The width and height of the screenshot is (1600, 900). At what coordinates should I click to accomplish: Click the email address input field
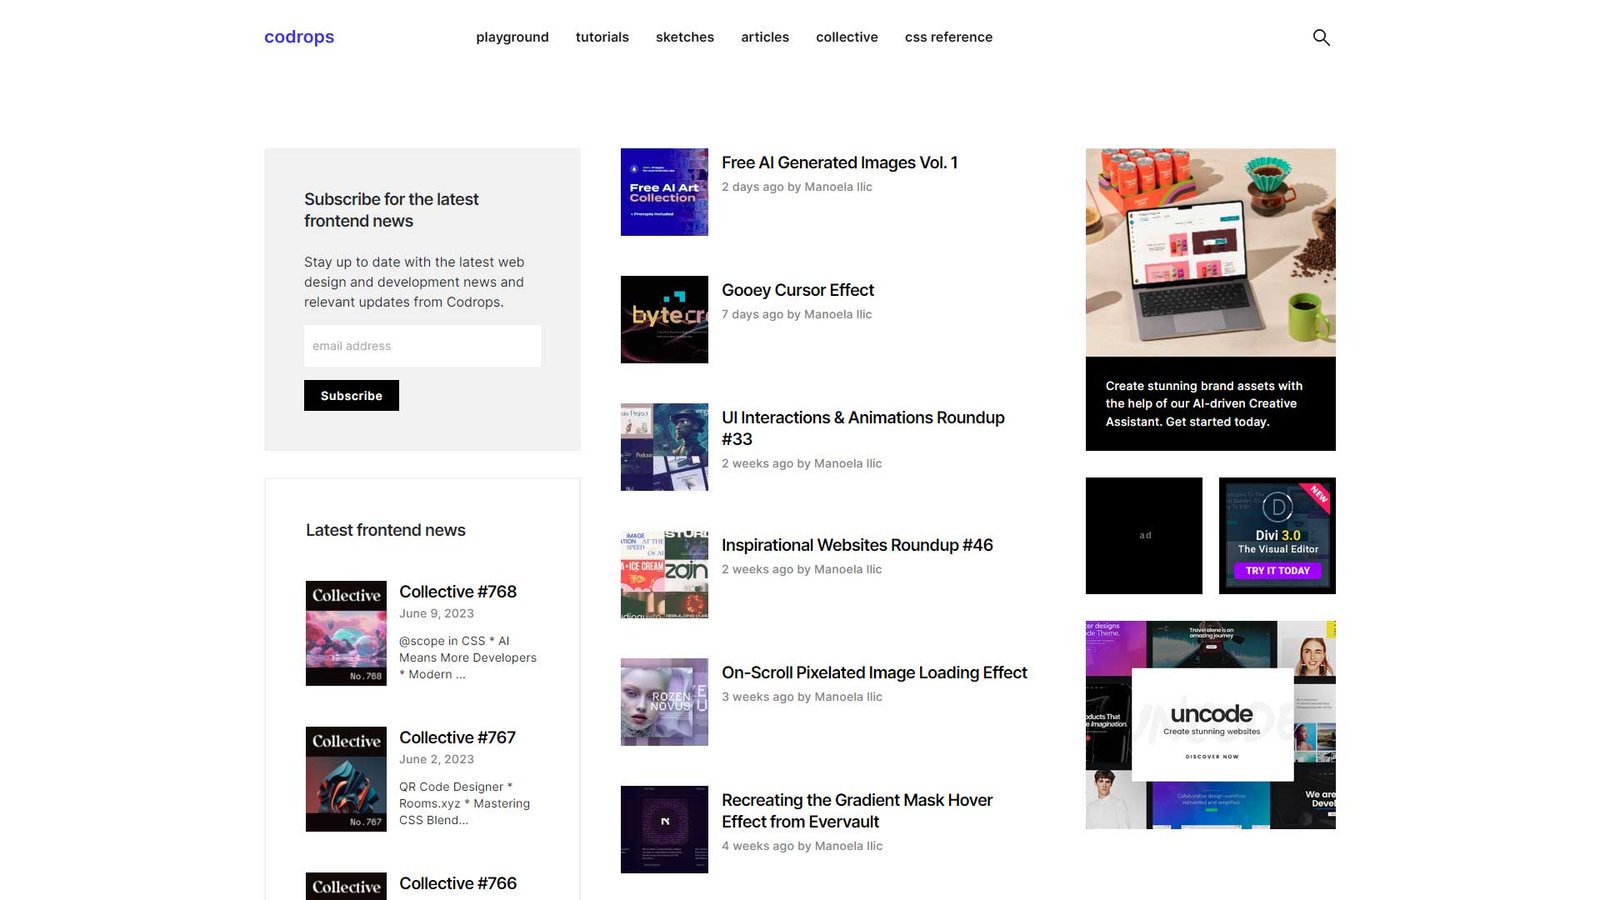coord(422,346)
